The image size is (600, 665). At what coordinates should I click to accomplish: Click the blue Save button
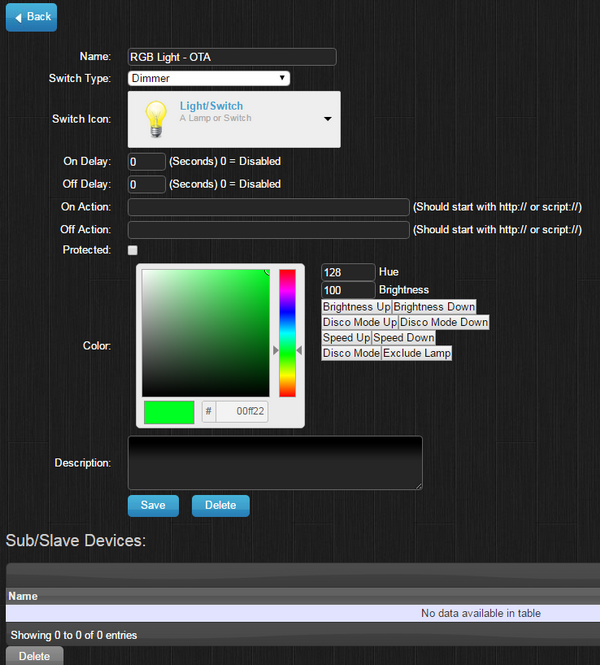153,505
